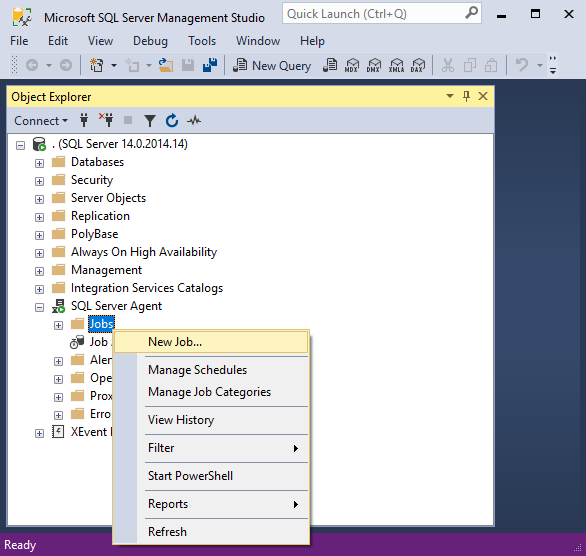The width and height of the screenshot is (586, 556).
Task: Open the Connect dropdown in Object Explorer
Action: click(41, 121)
